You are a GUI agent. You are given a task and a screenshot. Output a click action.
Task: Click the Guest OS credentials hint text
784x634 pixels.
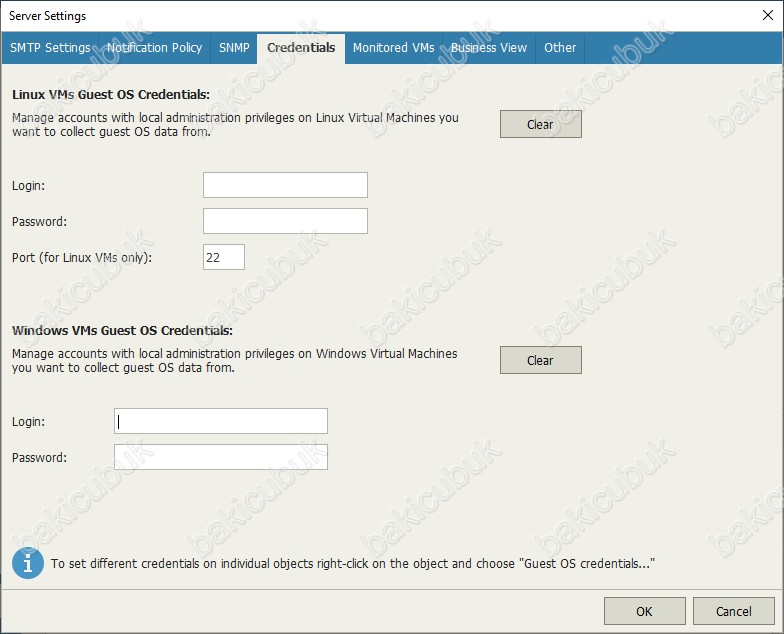353,564
